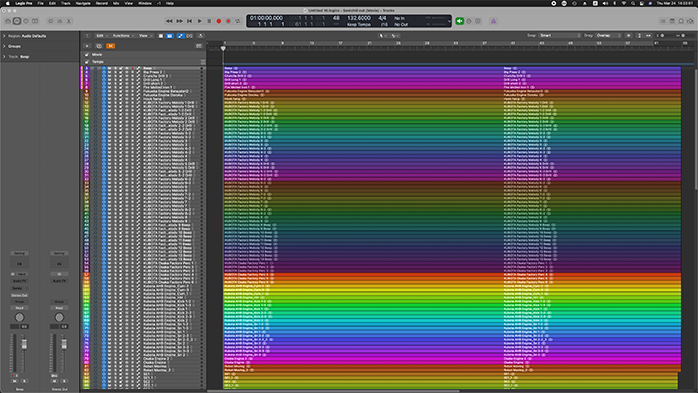Open Smart Controls icon
The height and width of the screenshot is (393, 698).
(x=50, y=21)
